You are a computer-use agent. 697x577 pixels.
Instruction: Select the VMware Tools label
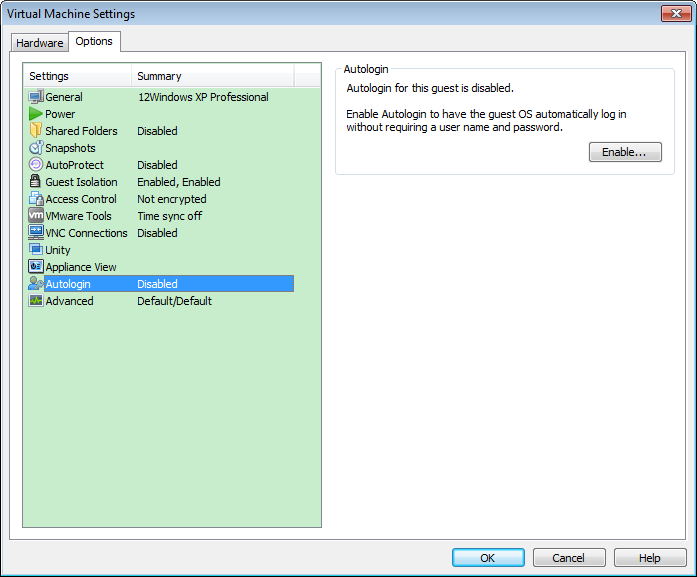pyautogui.click(x=78, y=216)
